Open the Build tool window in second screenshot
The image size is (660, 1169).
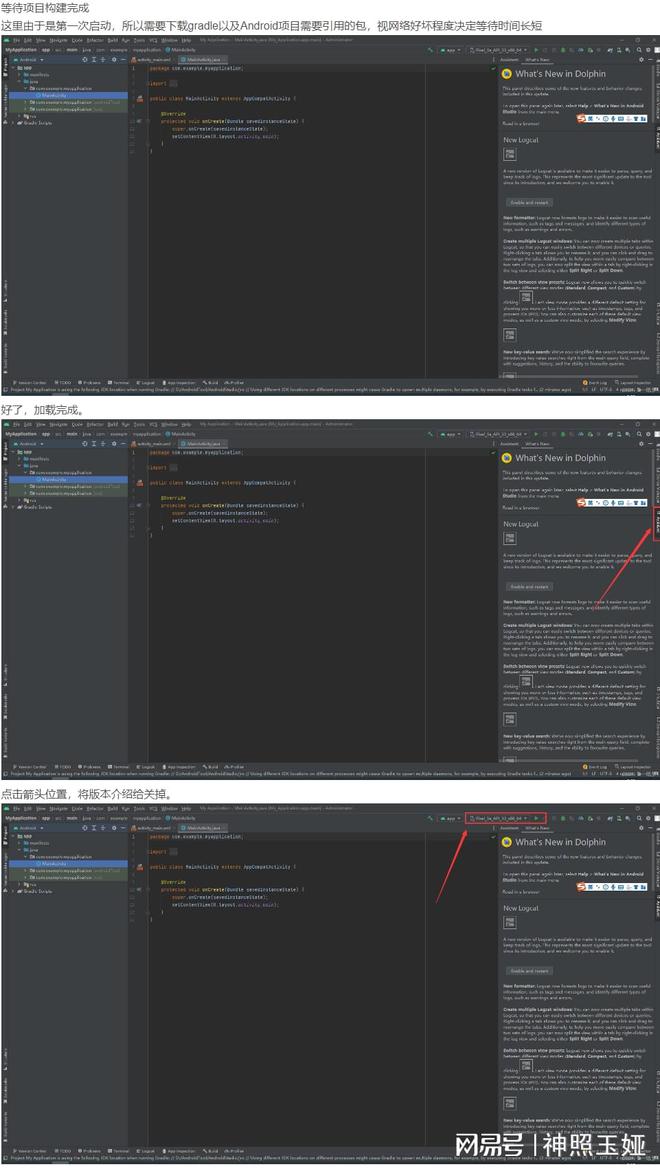point(212,766)
